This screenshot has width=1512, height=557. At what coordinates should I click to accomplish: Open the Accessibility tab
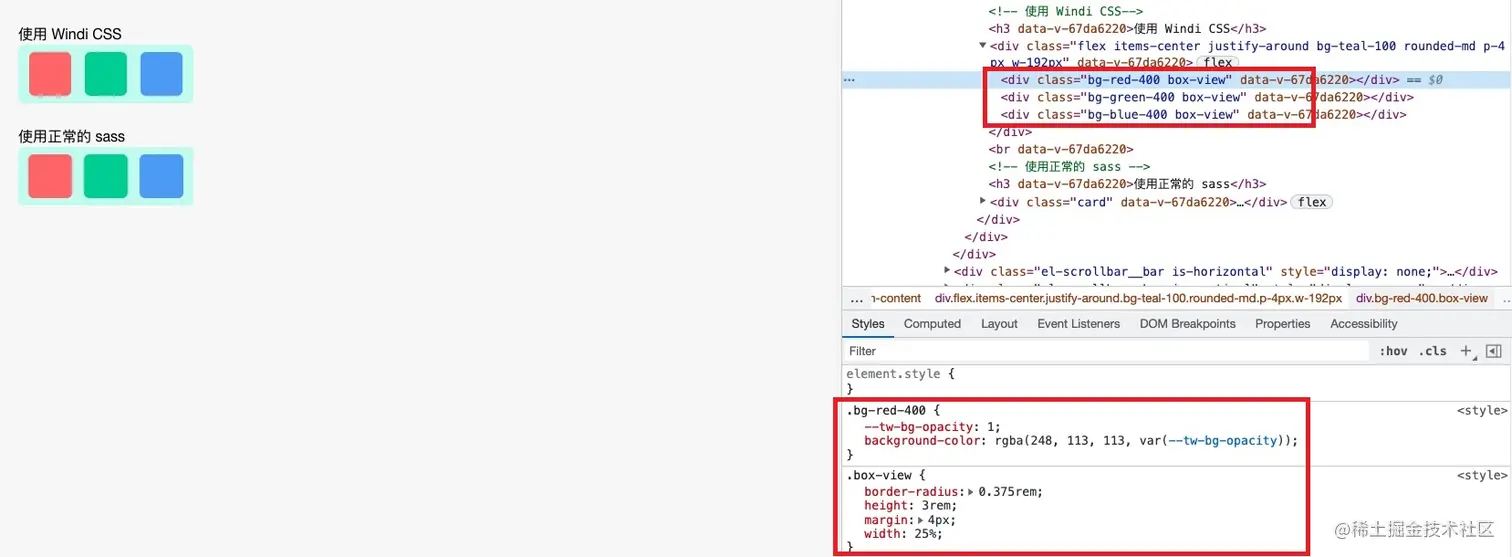[x=1363, y=324]
